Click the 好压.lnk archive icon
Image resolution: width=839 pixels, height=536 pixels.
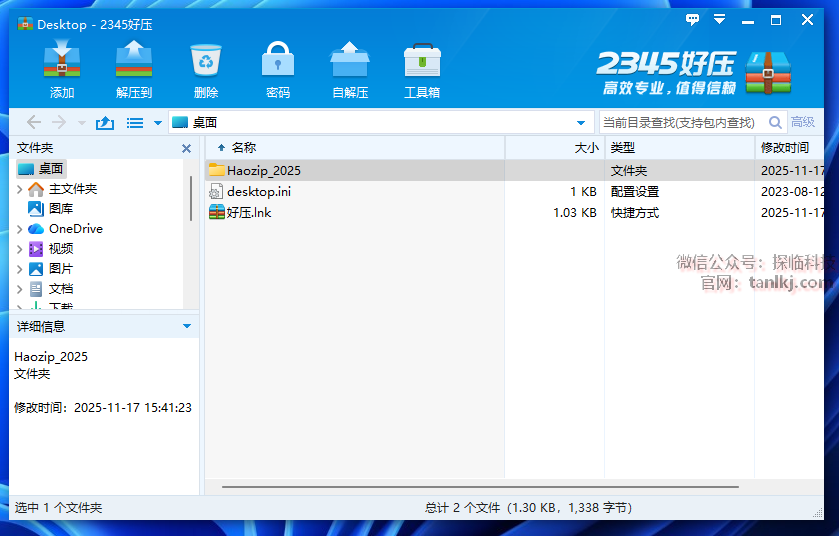217,212
